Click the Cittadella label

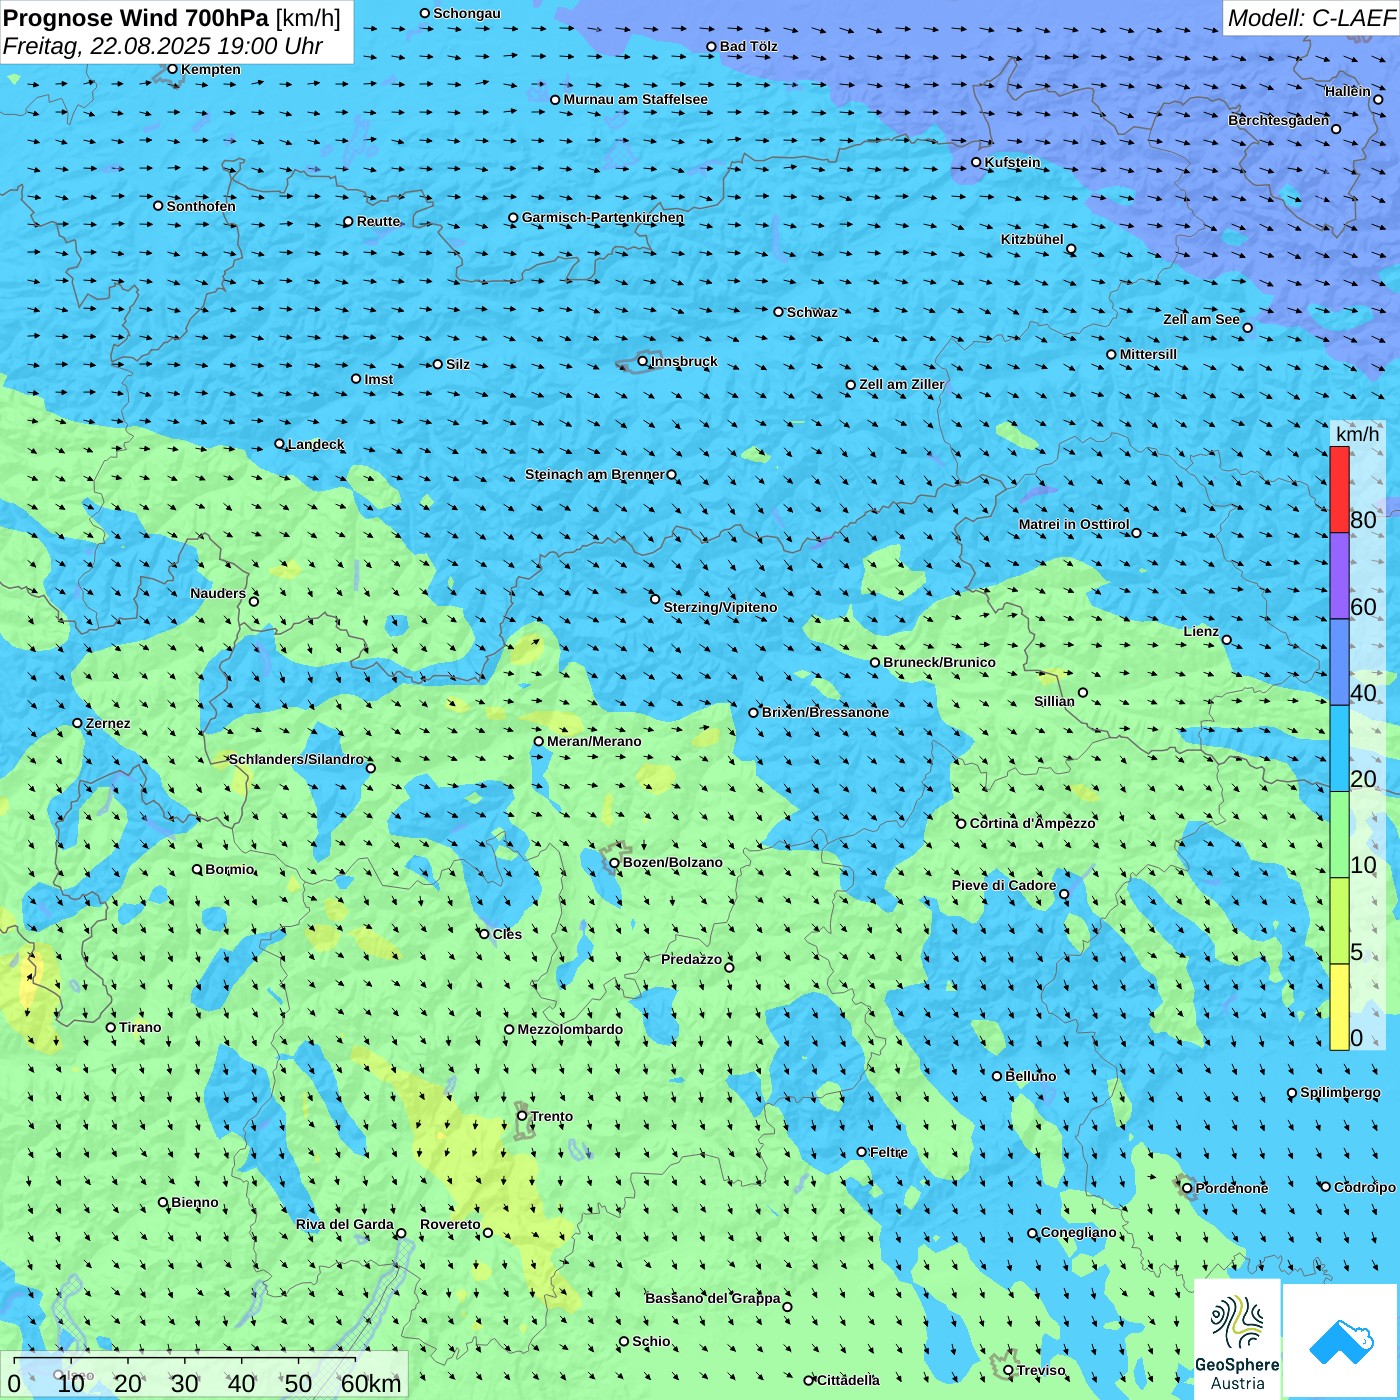pos(849,1380)
